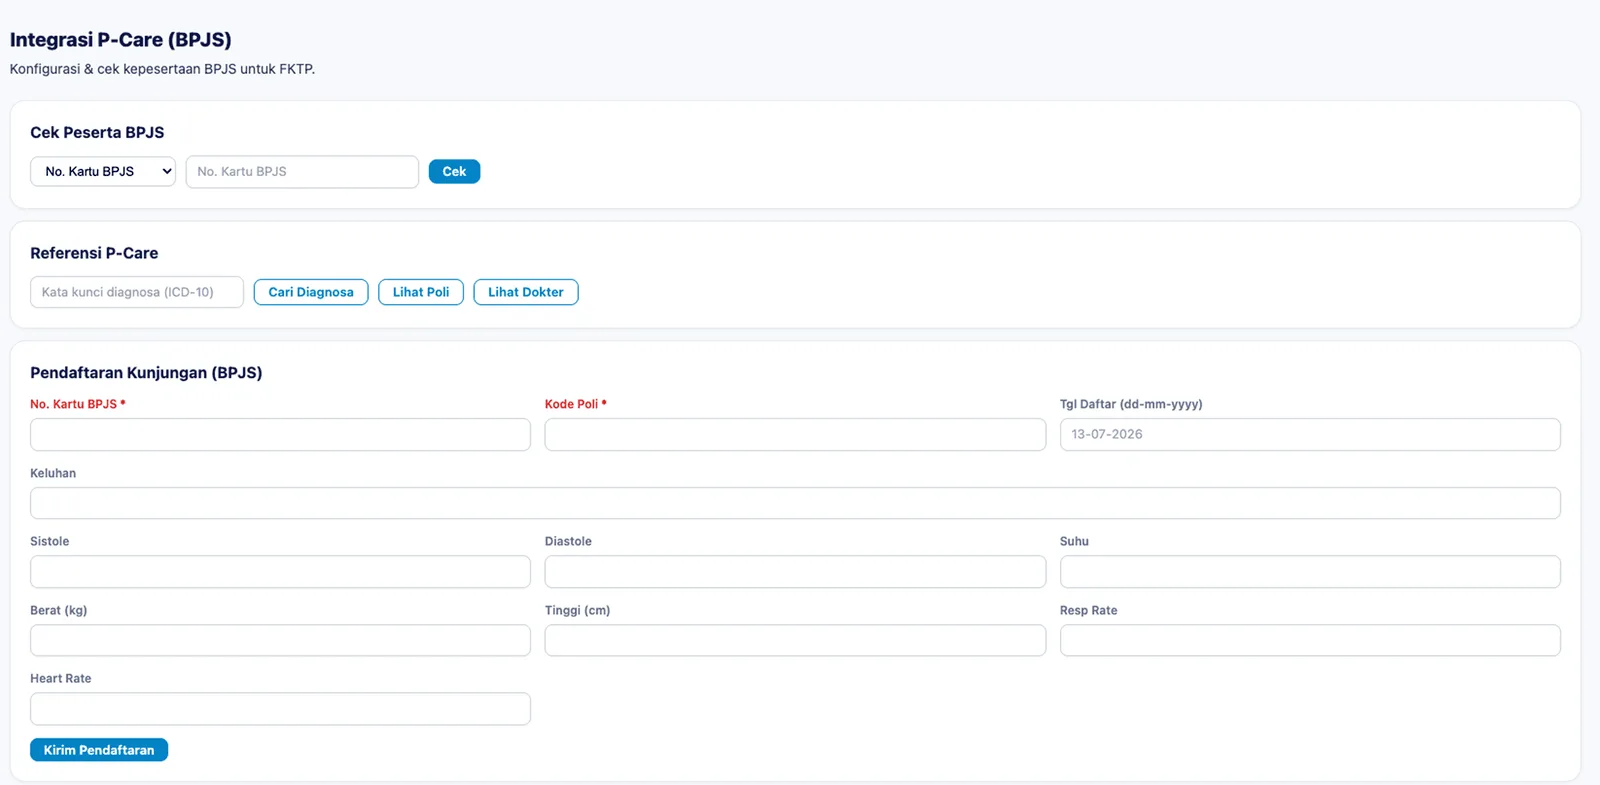Image resolution: width=1600 pixels, height=785 pixels.
Task: Click the Tgl Daftar date field
Action: pos(1310,435)
